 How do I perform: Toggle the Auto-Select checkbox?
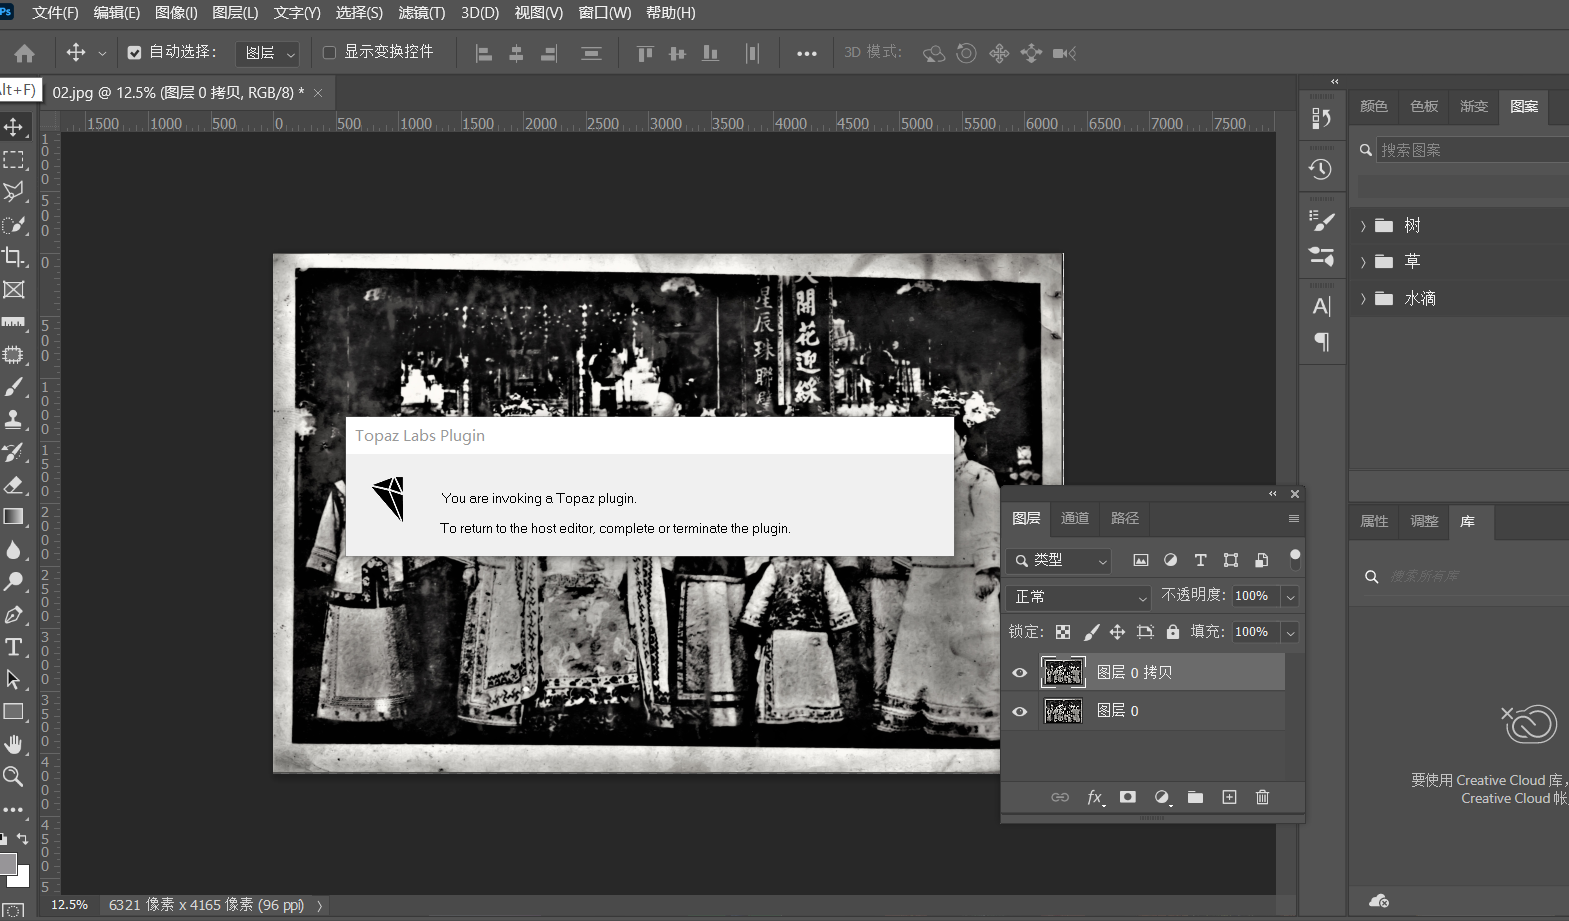[x=134, y=53]
